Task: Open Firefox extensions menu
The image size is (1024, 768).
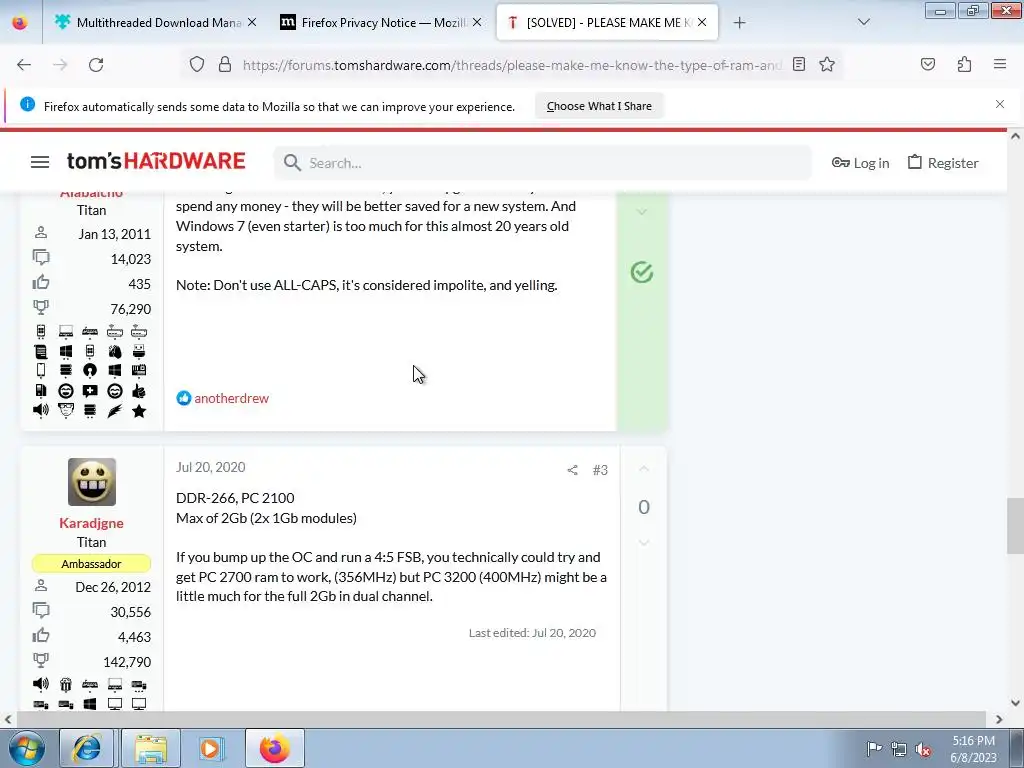Action: [x=964, y=64]
